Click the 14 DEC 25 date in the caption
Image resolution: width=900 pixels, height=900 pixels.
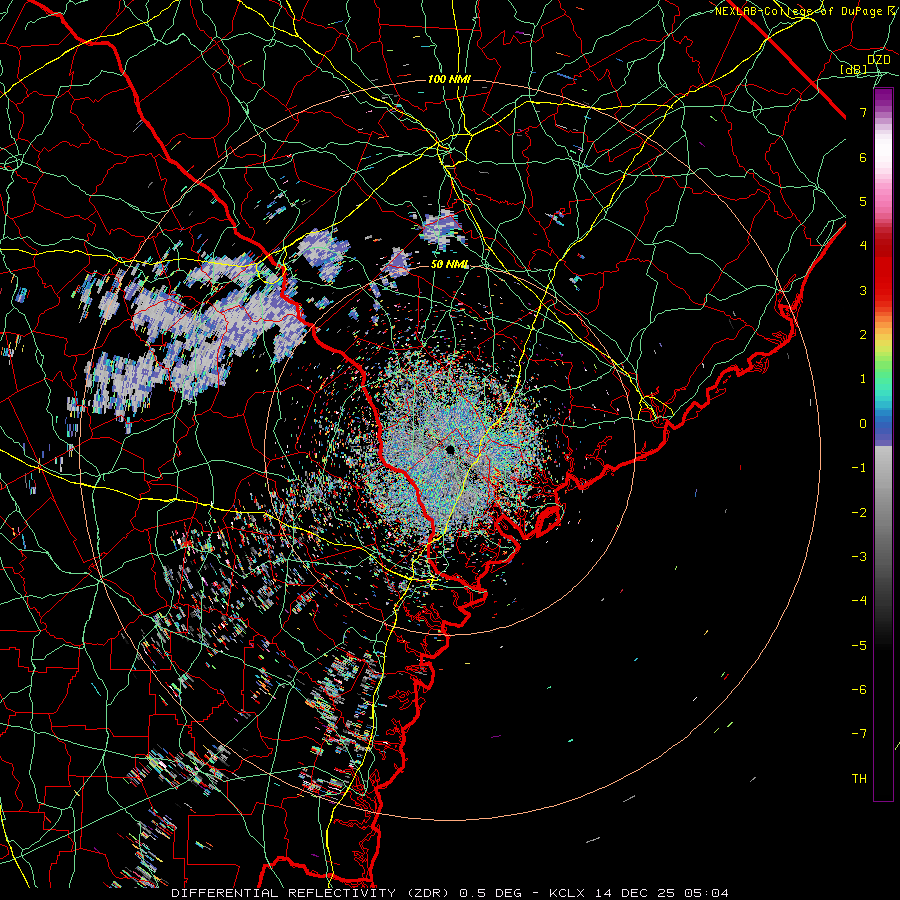click(x=635, y=893)
